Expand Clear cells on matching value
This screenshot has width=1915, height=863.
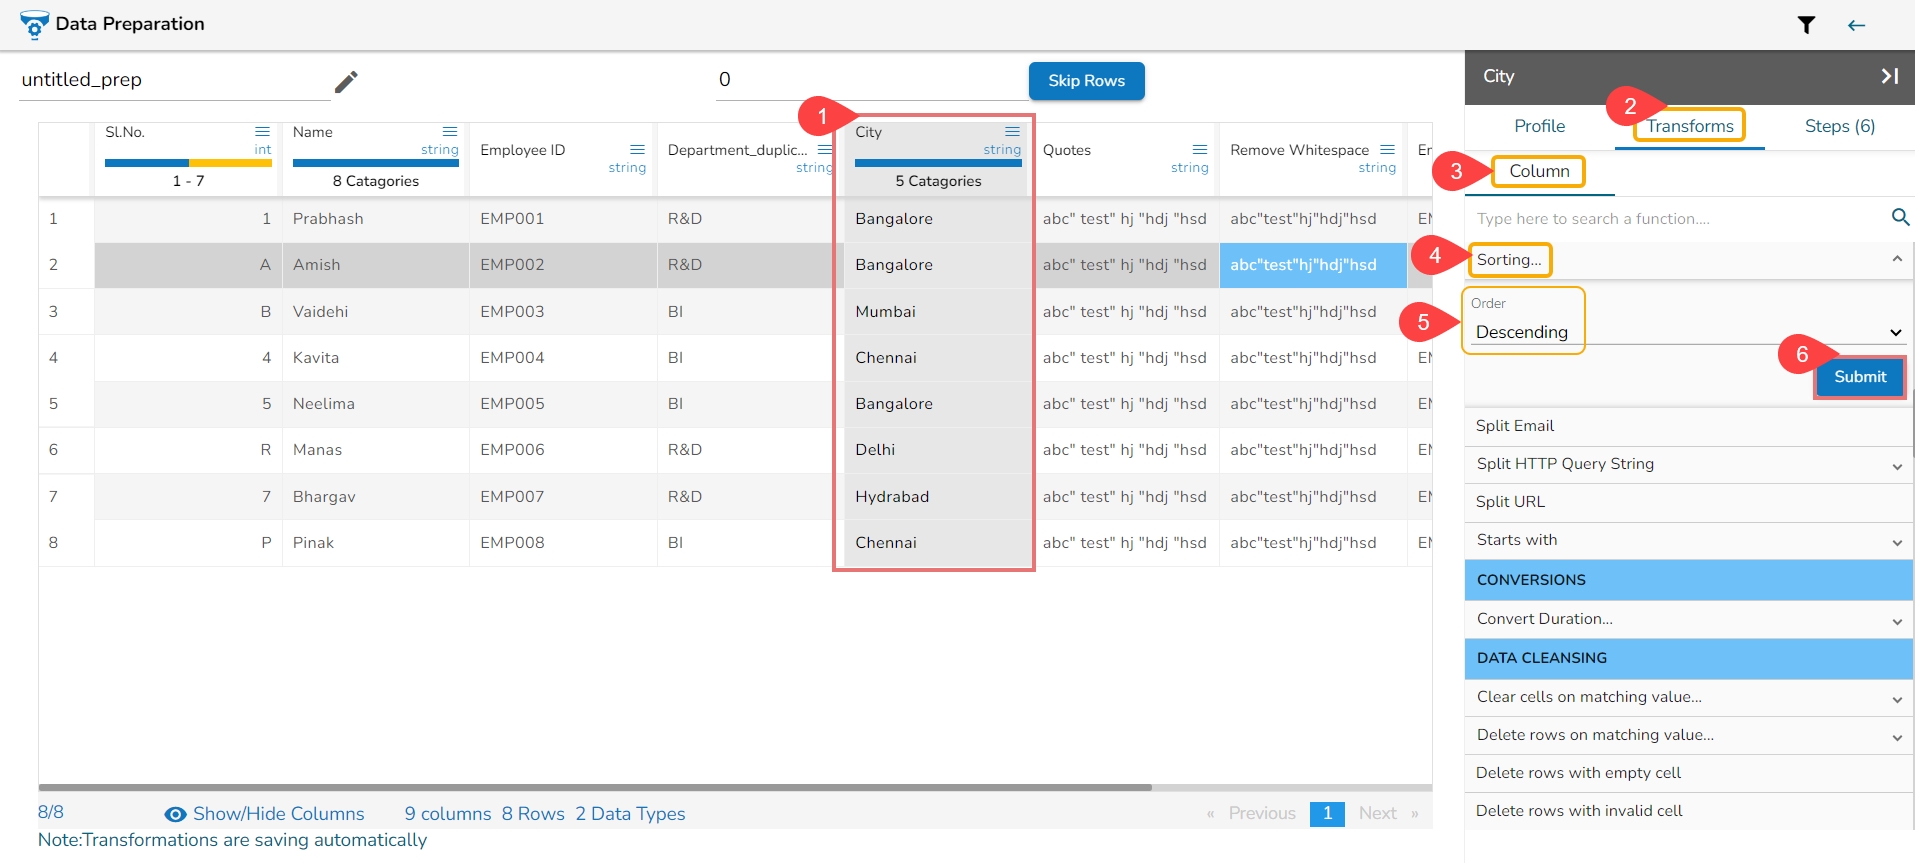click(1896, 699)
